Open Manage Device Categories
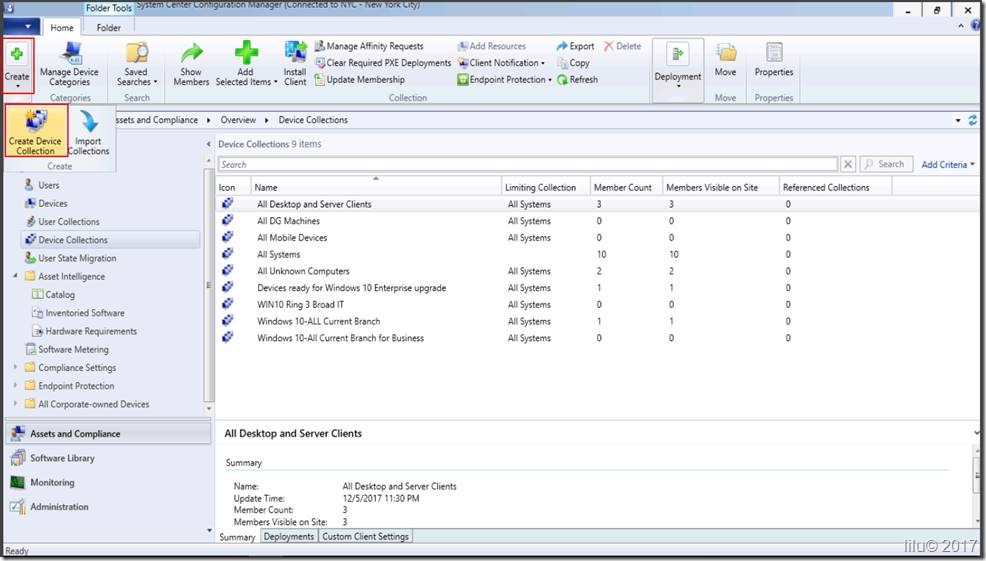This screenshot has width=986, height=561. point(69,65)
